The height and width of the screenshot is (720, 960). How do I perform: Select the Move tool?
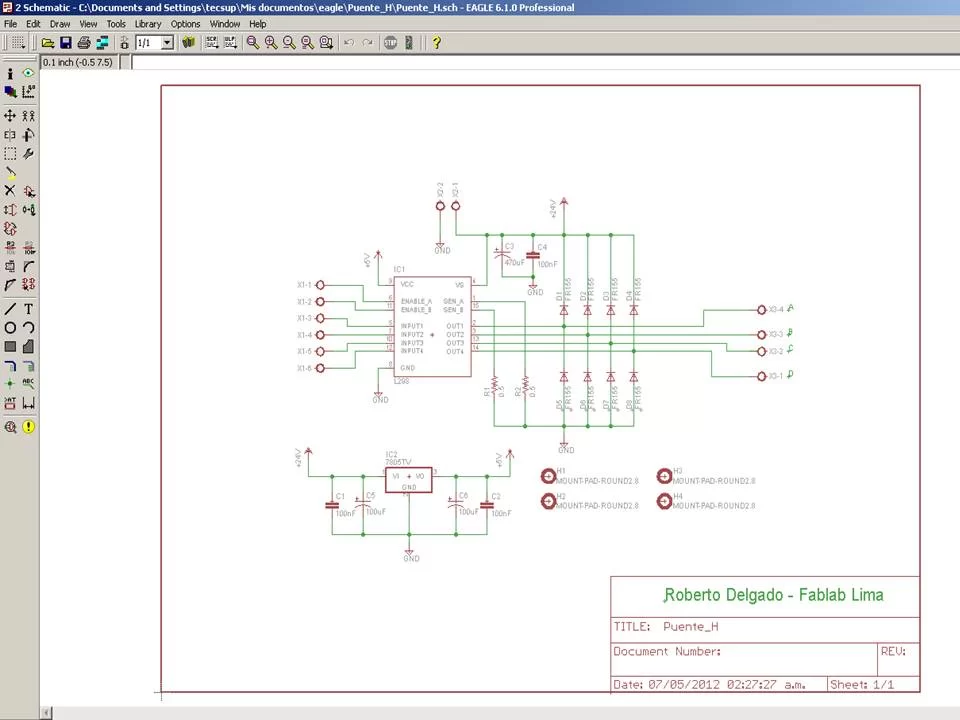(x=11, y=115)
